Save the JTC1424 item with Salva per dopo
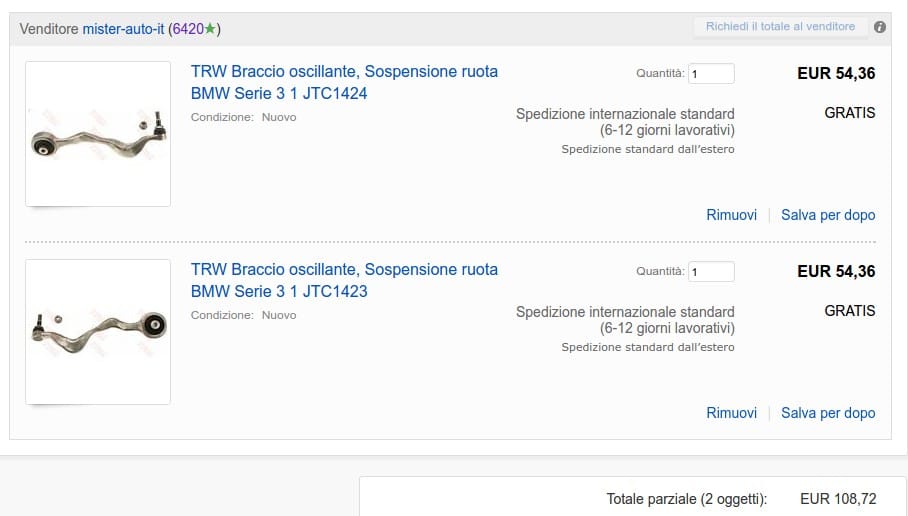The width and height of the screenshot is (908, 516). coord(828,215)
